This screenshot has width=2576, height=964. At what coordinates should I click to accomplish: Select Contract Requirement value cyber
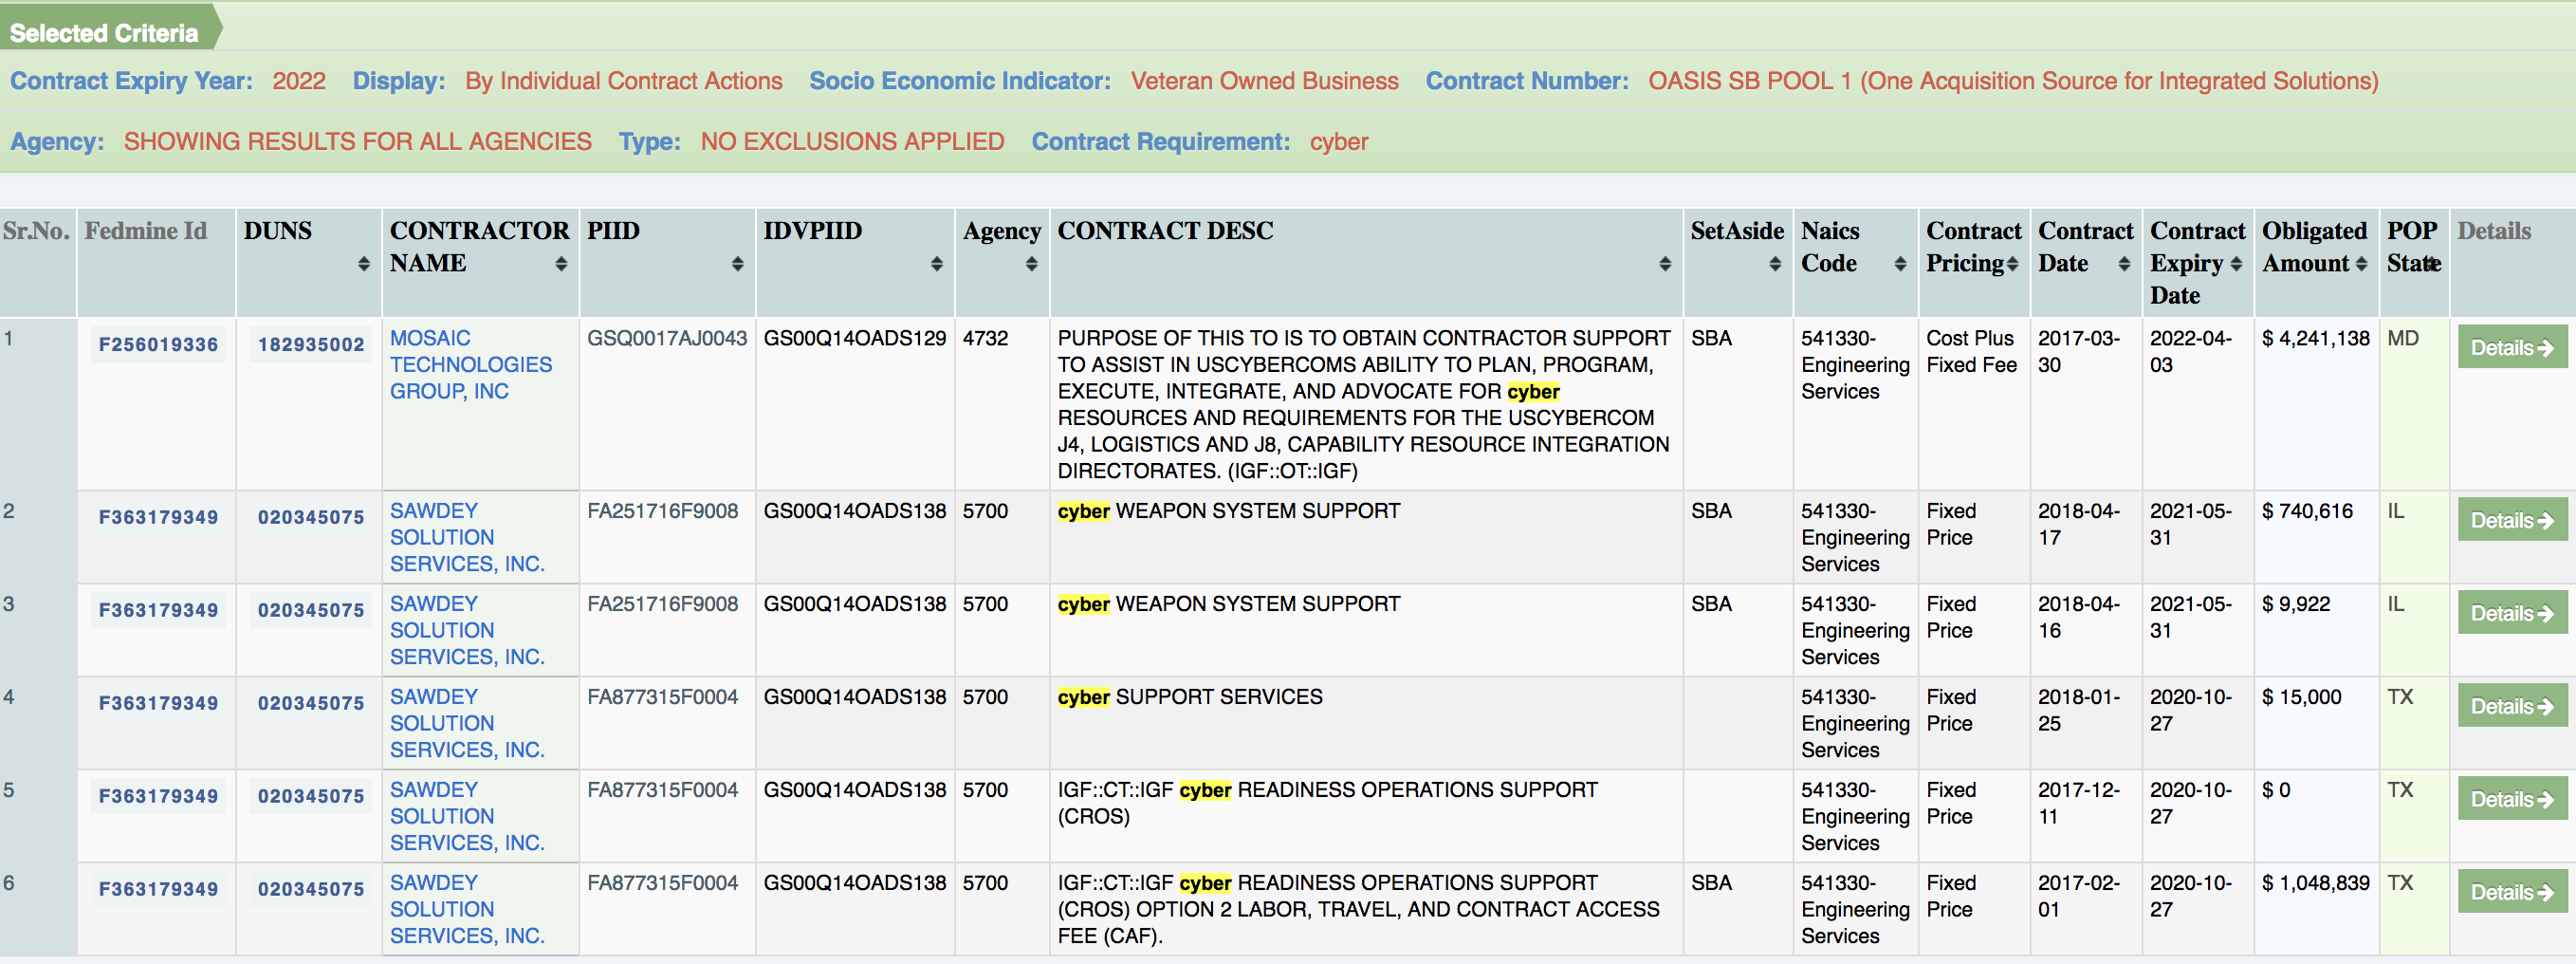[1339, 142]
